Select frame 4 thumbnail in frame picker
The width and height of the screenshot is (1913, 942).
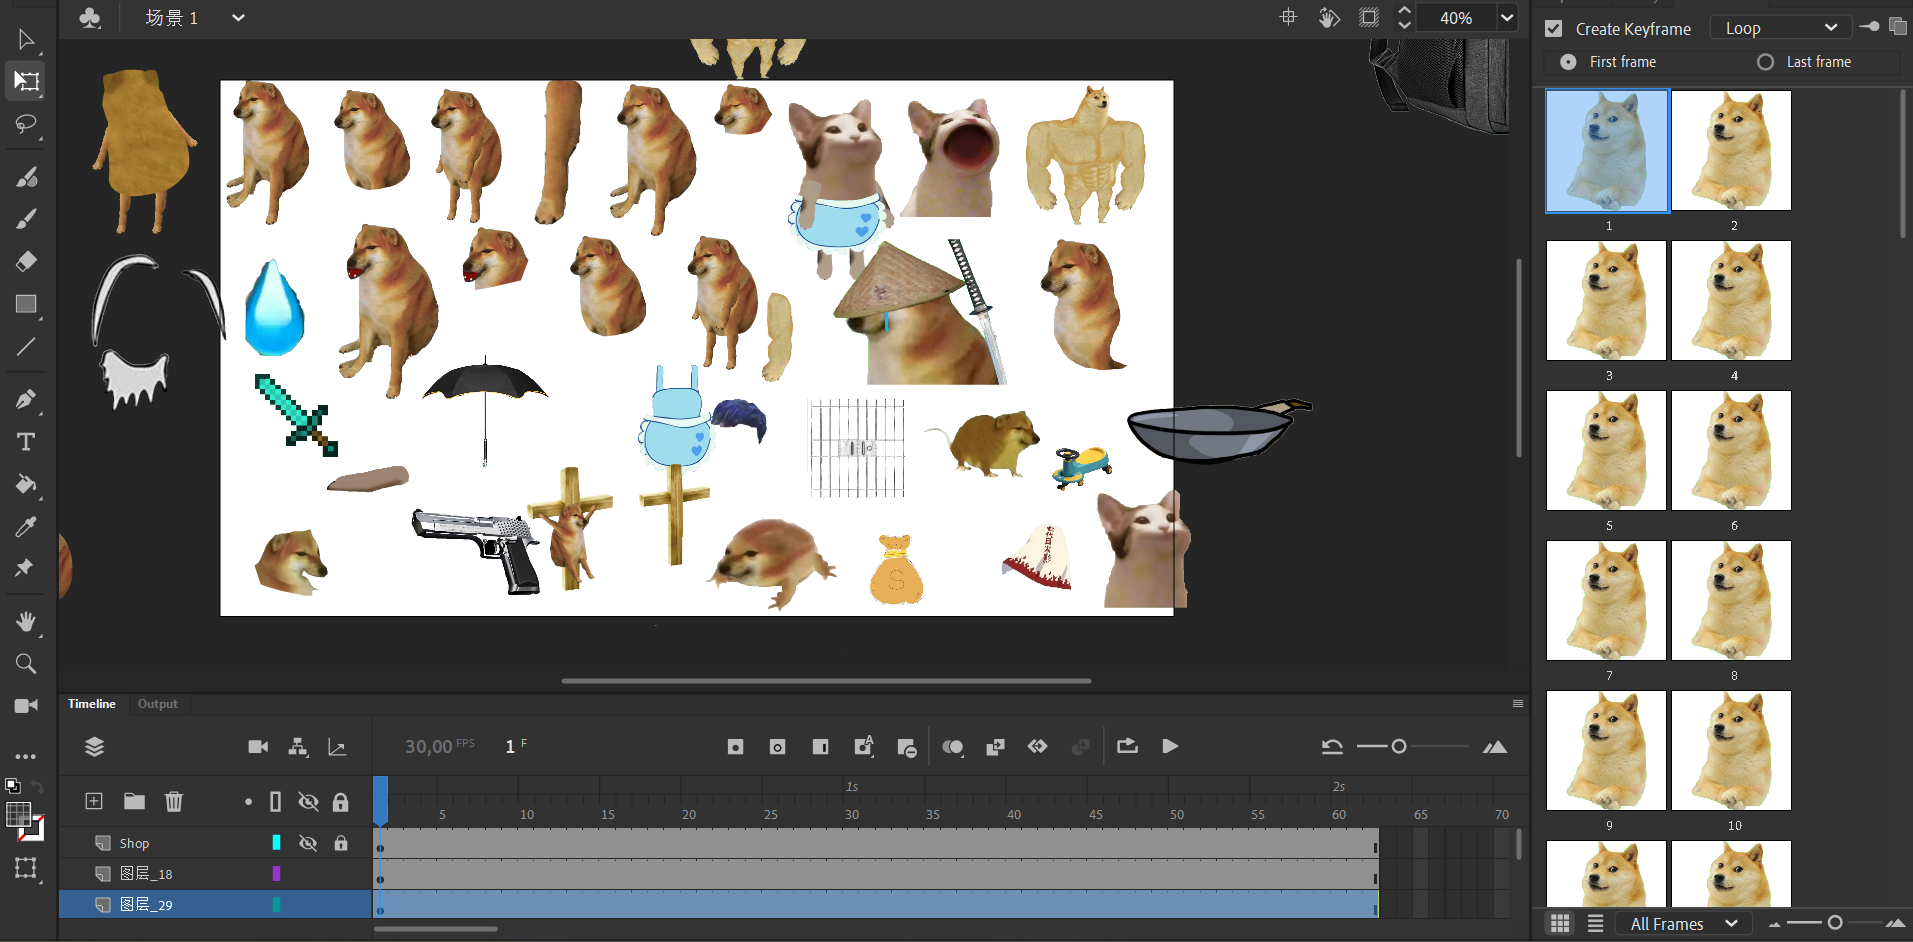[x=1731, y=301]
